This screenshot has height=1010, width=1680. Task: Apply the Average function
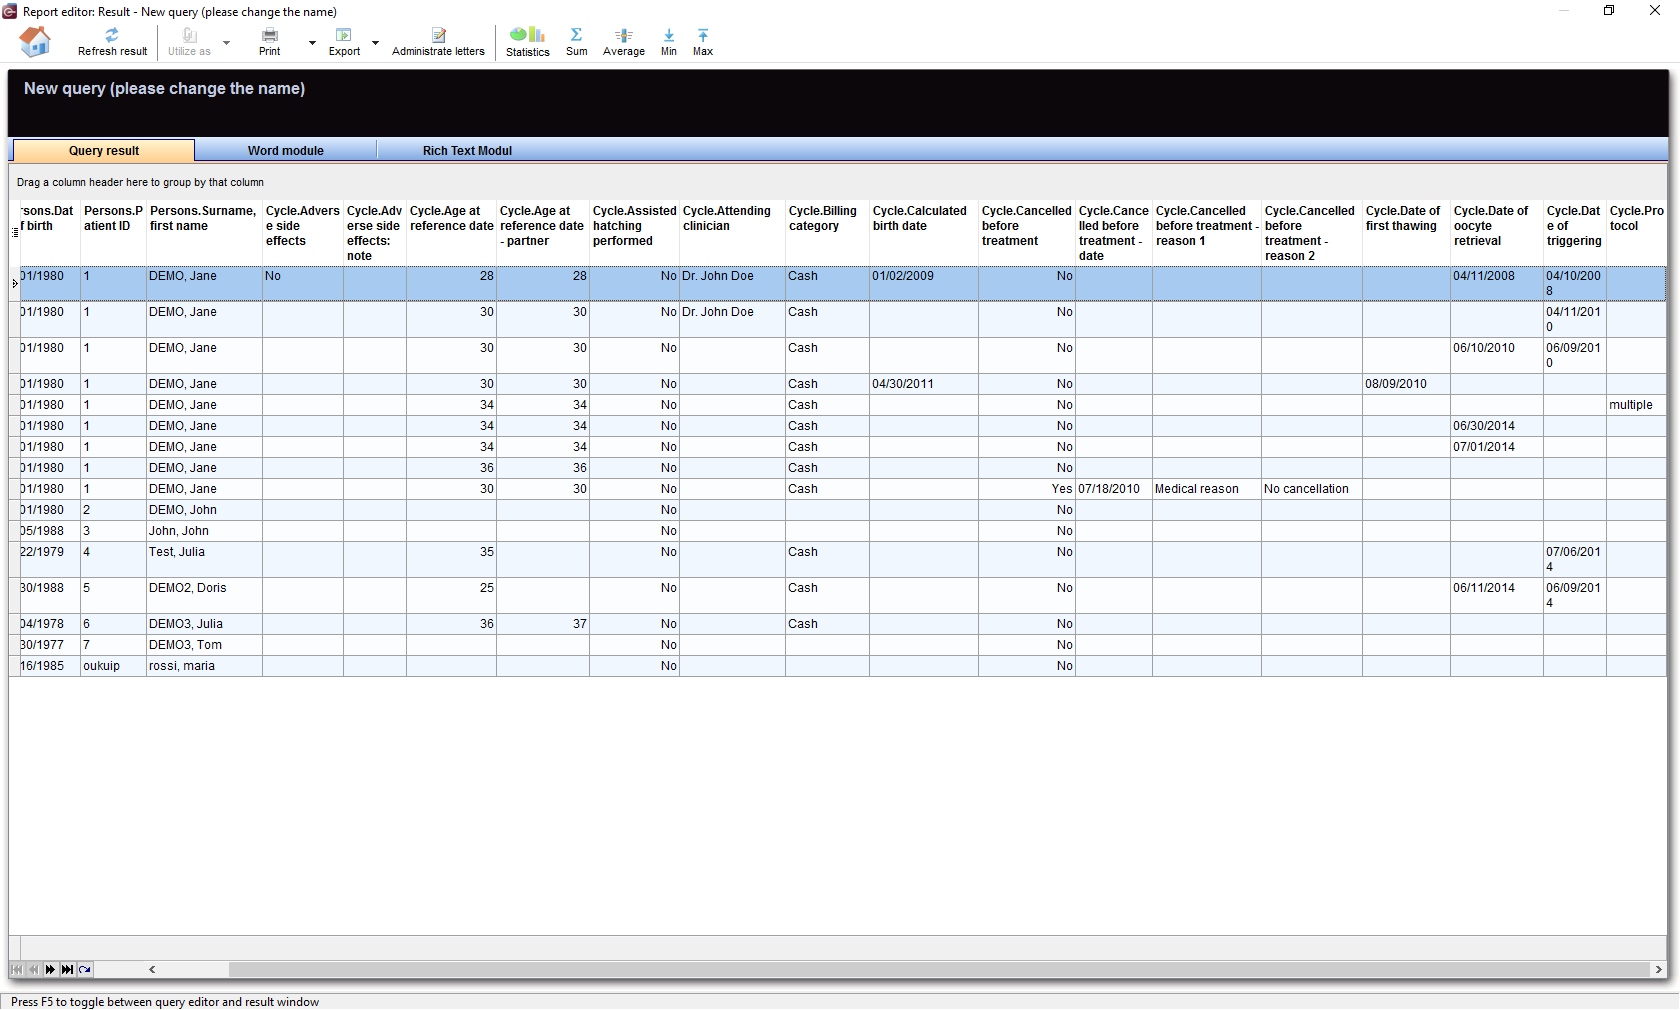click(624, 42)
